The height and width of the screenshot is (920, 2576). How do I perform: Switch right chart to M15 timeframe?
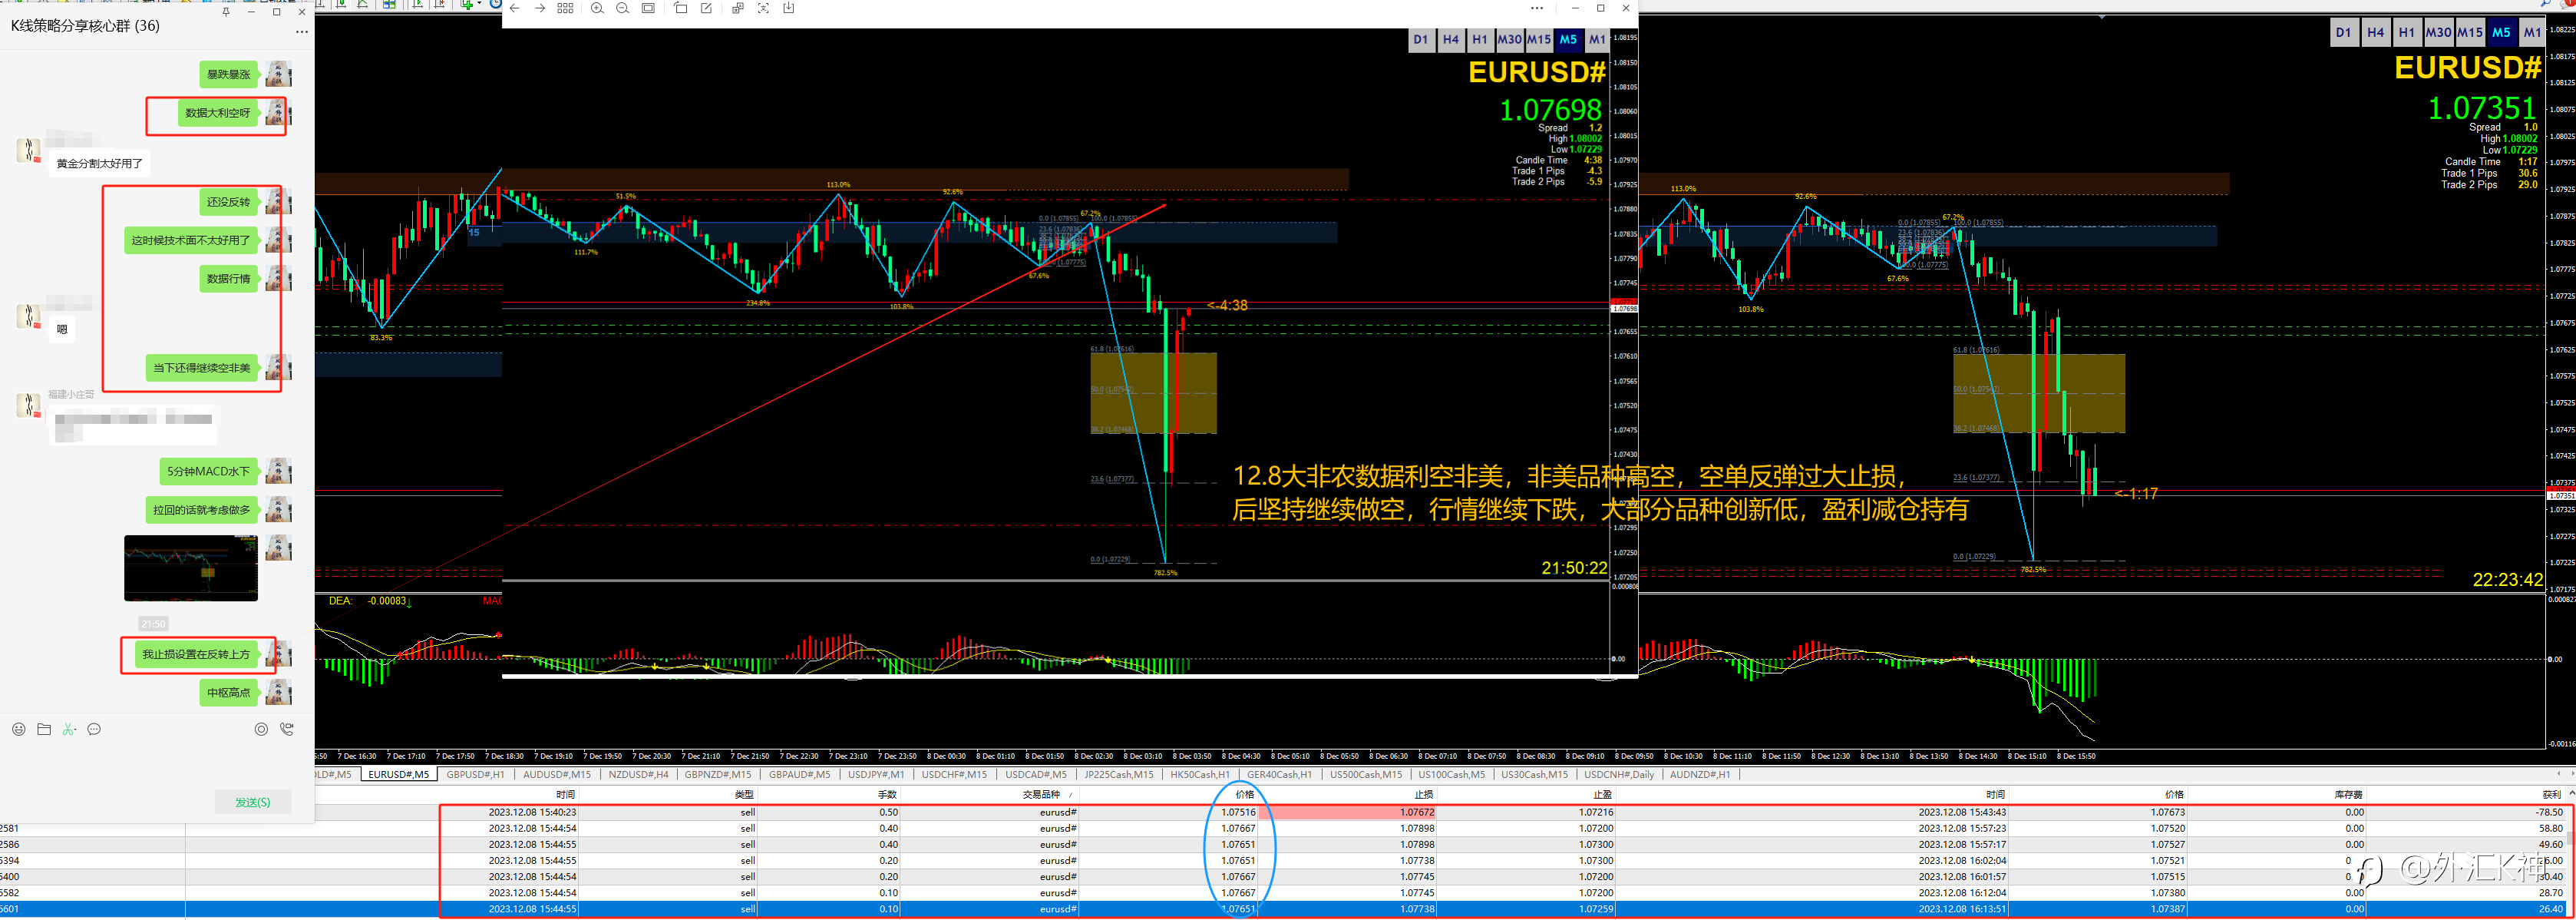[2470, 32]
